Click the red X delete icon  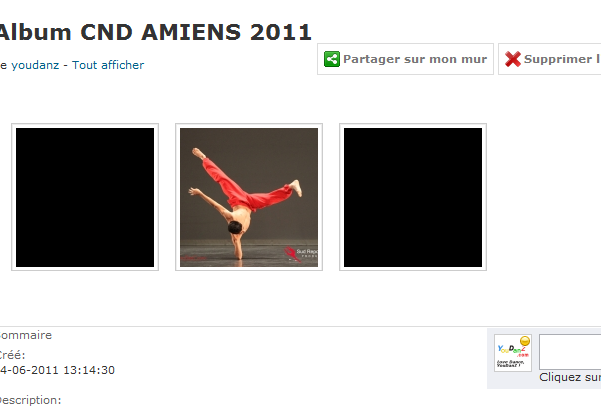512,59
